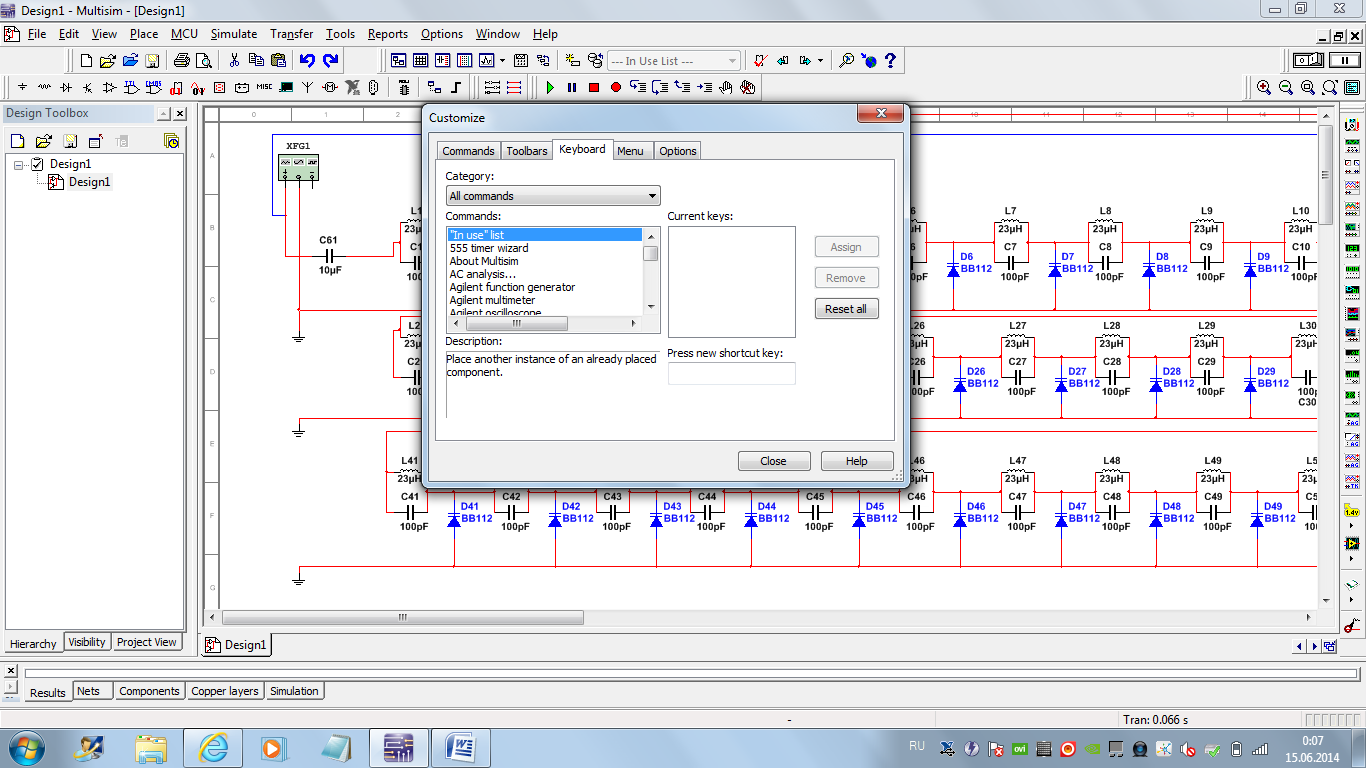The width and height of the screenshot is (1366, 768).
Task: Click the Windows Start button
Action: (x=26, y=748)
